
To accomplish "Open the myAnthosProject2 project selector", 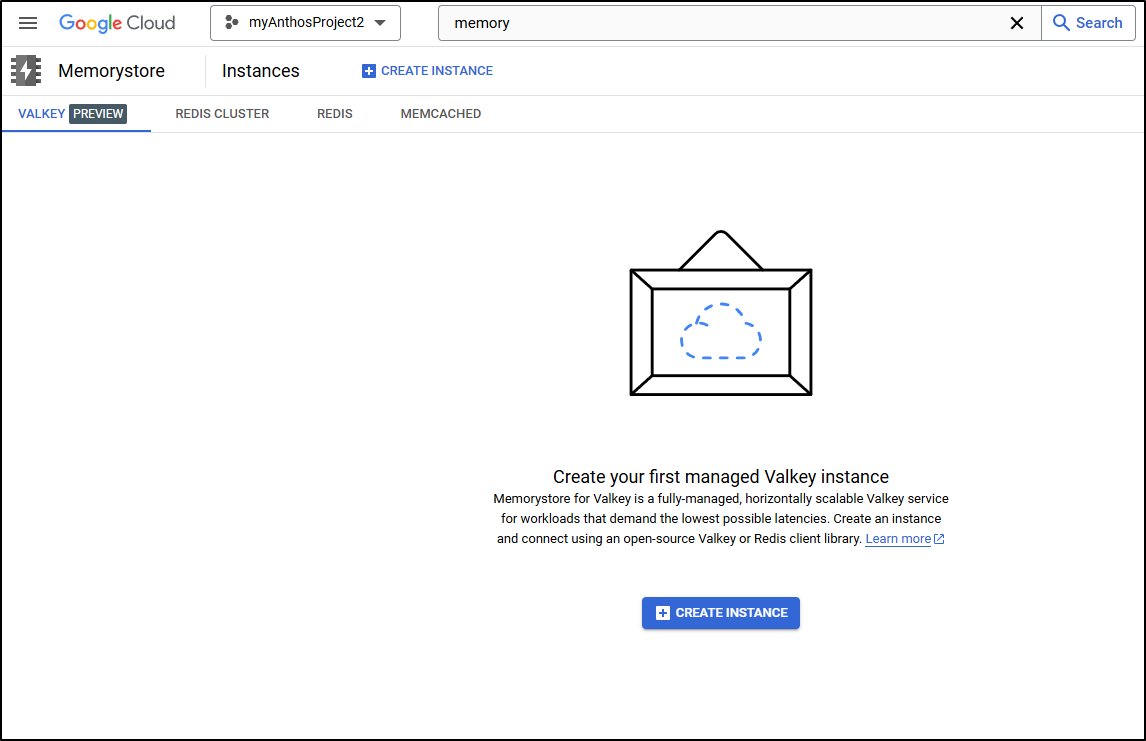I will click(306, 23).
